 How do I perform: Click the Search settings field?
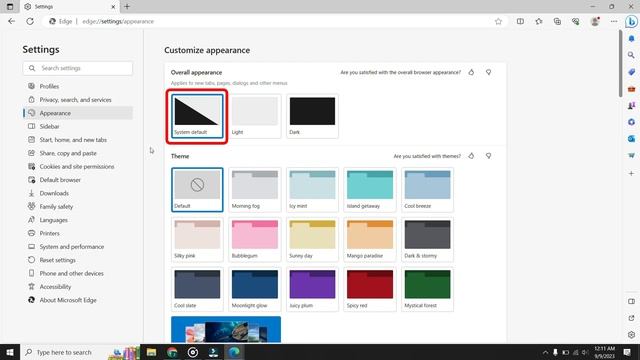click(78, 68)
